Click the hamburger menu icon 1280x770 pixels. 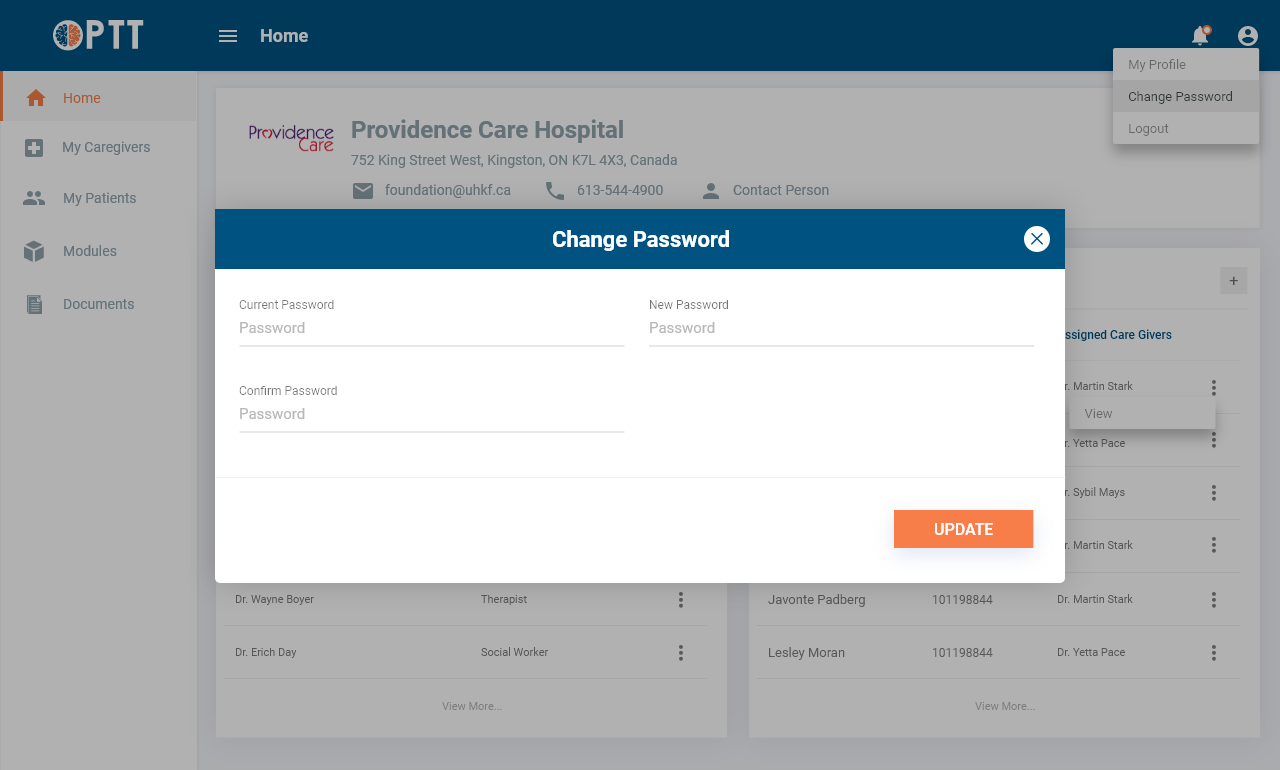(228, 36)
